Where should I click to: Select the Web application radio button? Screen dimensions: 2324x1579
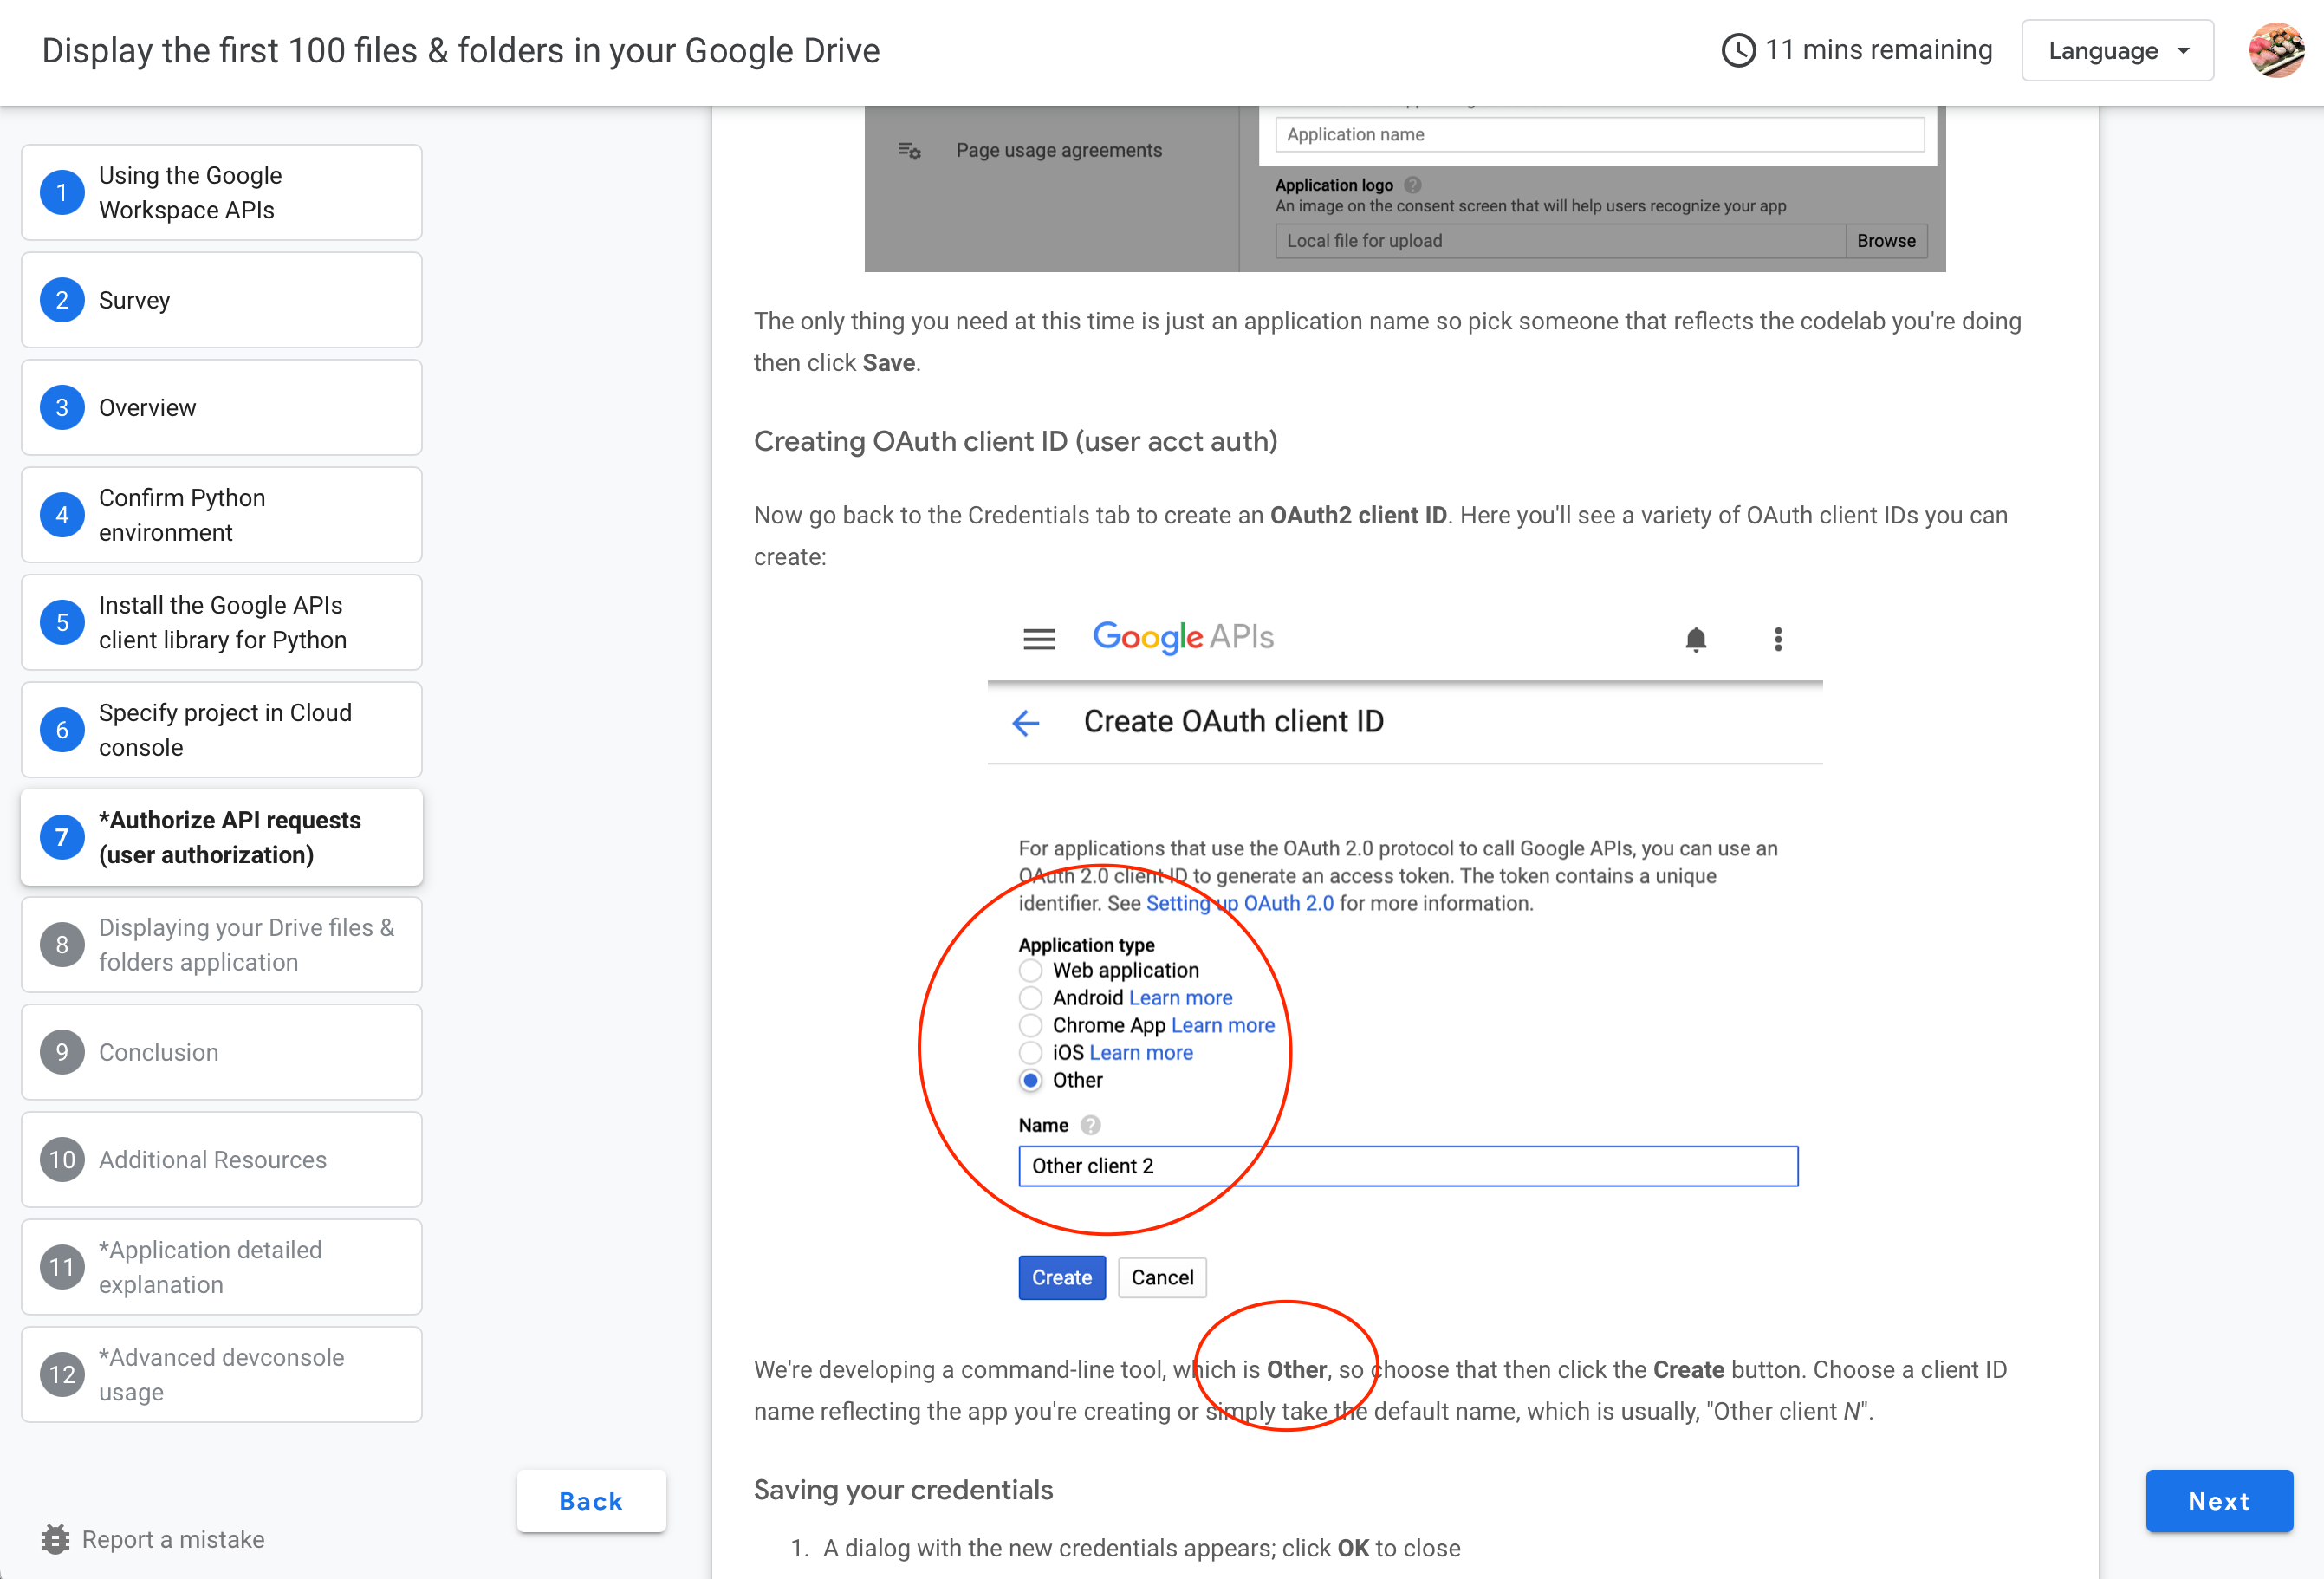coord(1030,969)
